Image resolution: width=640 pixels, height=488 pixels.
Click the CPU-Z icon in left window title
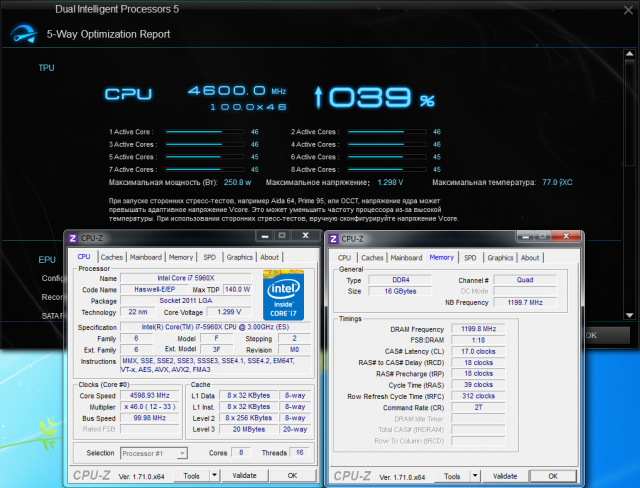coord(73,238)
